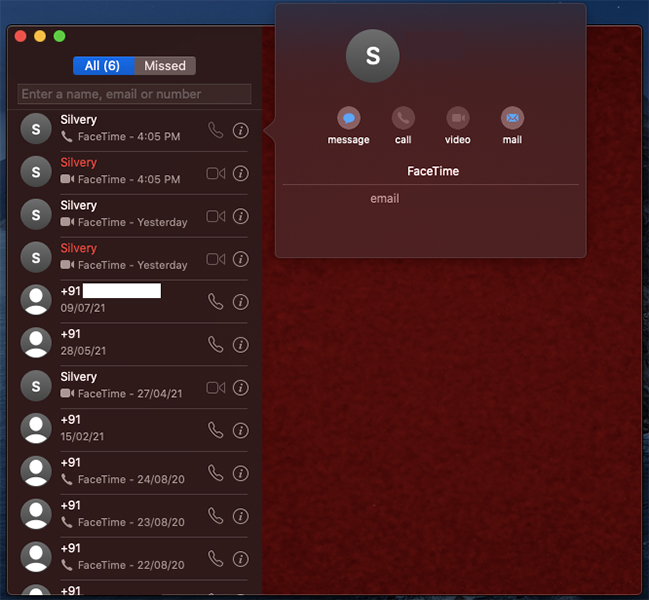This screenshot has height=600, width=649.
Task: Maximize FaceTime with the green button
Action: pos(59,36)
